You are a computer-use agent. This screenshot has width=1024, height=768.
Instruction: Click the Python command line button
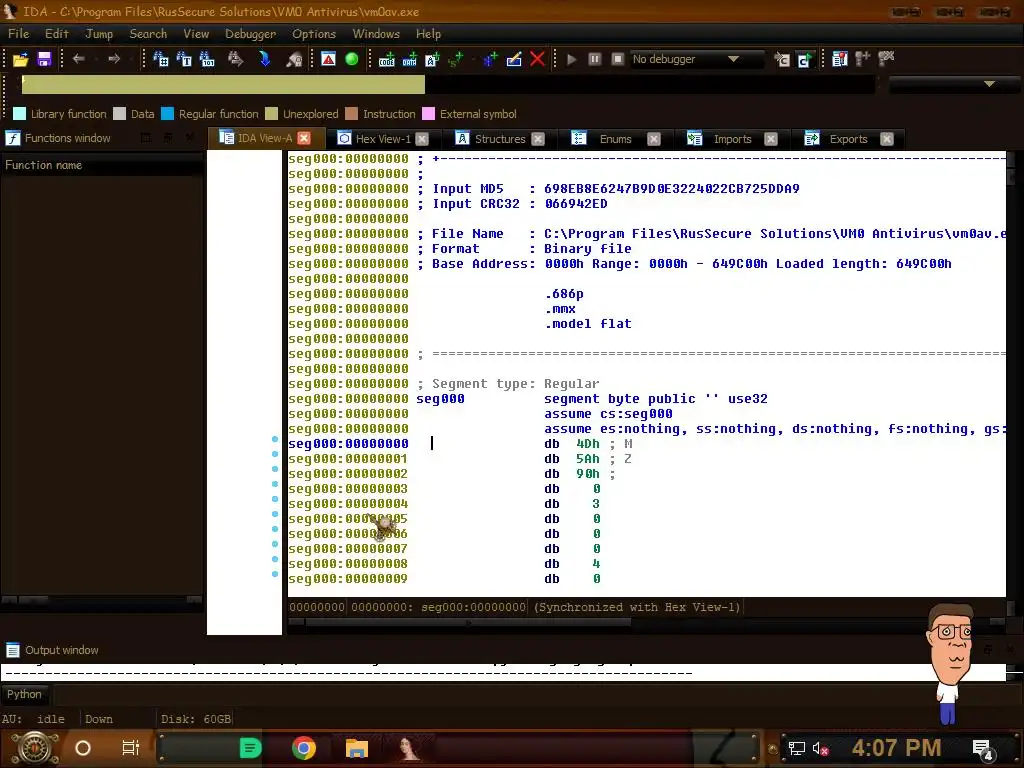tap(24, 694)
